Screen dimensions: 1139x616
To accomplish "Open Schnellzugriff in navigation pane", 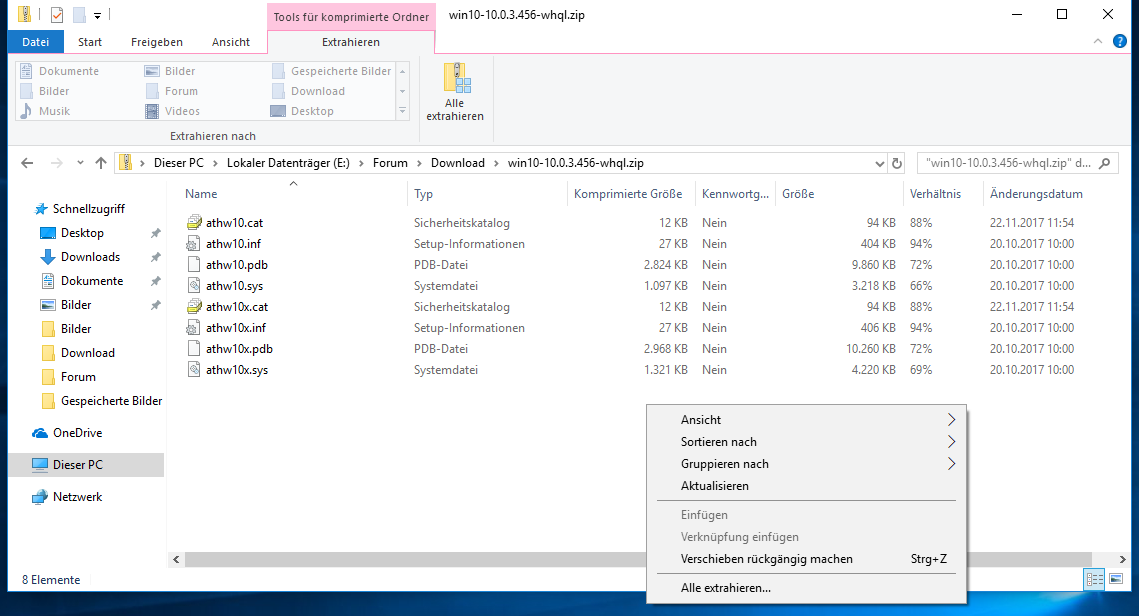I will [x=89, y=208].
